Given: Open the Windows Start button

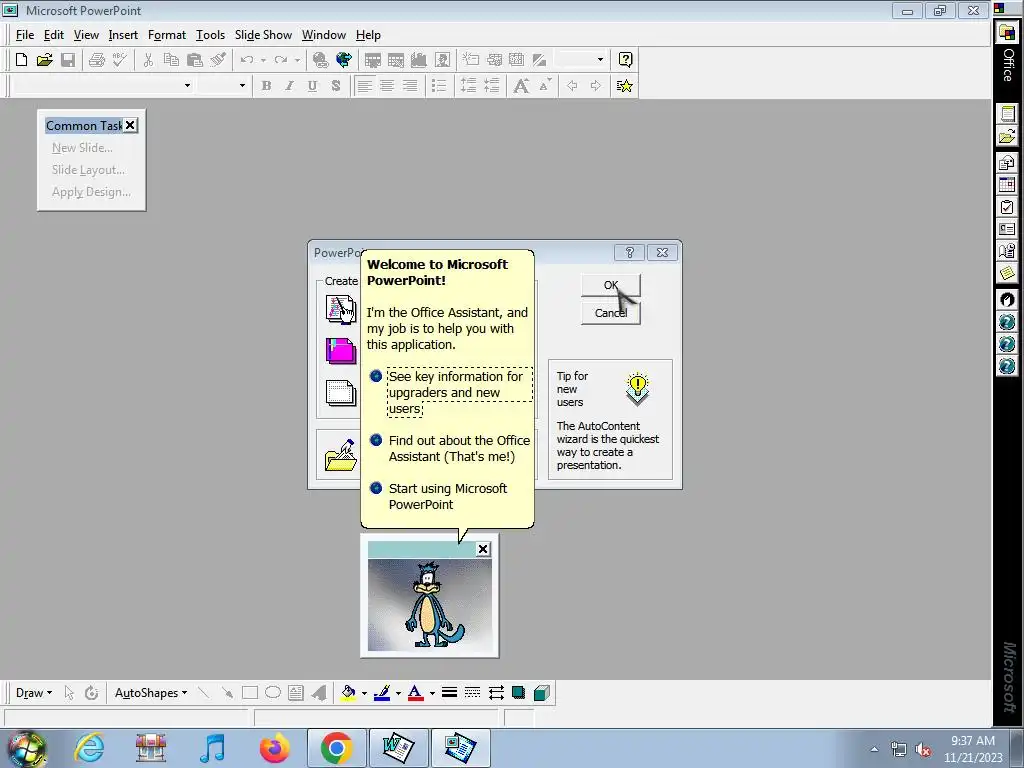Looking at the screenshot, I should 26,749.
